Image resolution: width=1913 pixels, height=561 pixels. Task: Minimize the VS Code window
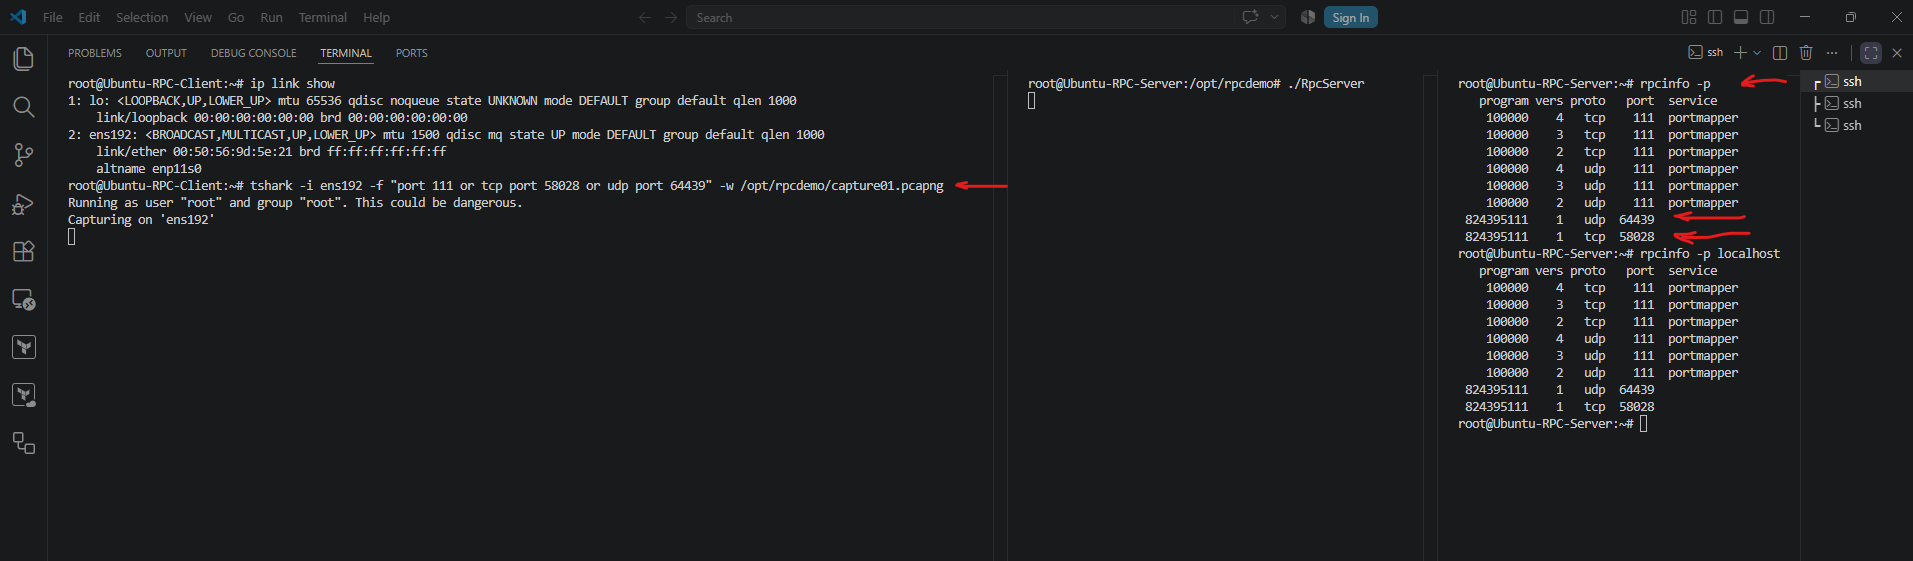click(x=1805, y=17)
